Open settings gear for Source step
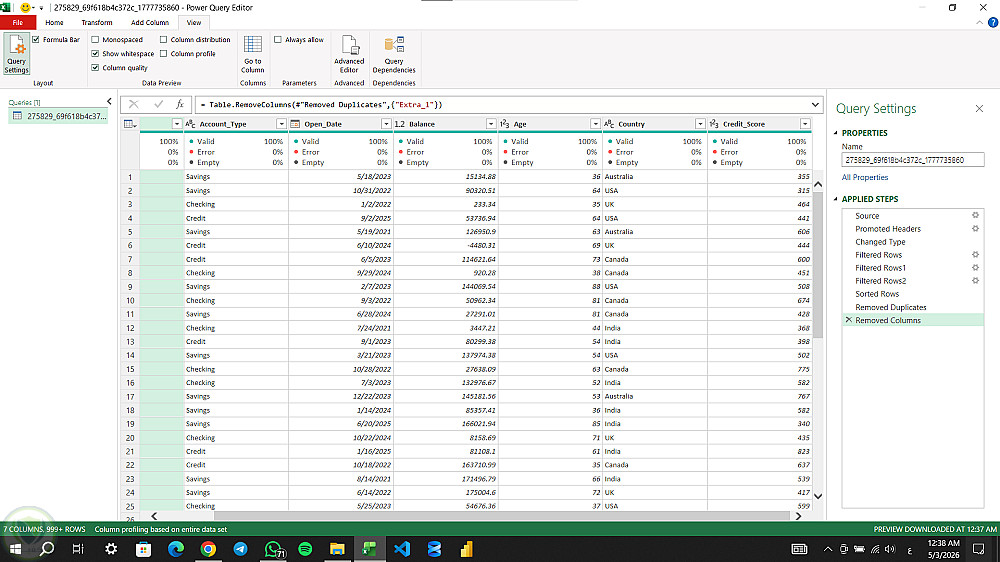 [x=975, y=216]
